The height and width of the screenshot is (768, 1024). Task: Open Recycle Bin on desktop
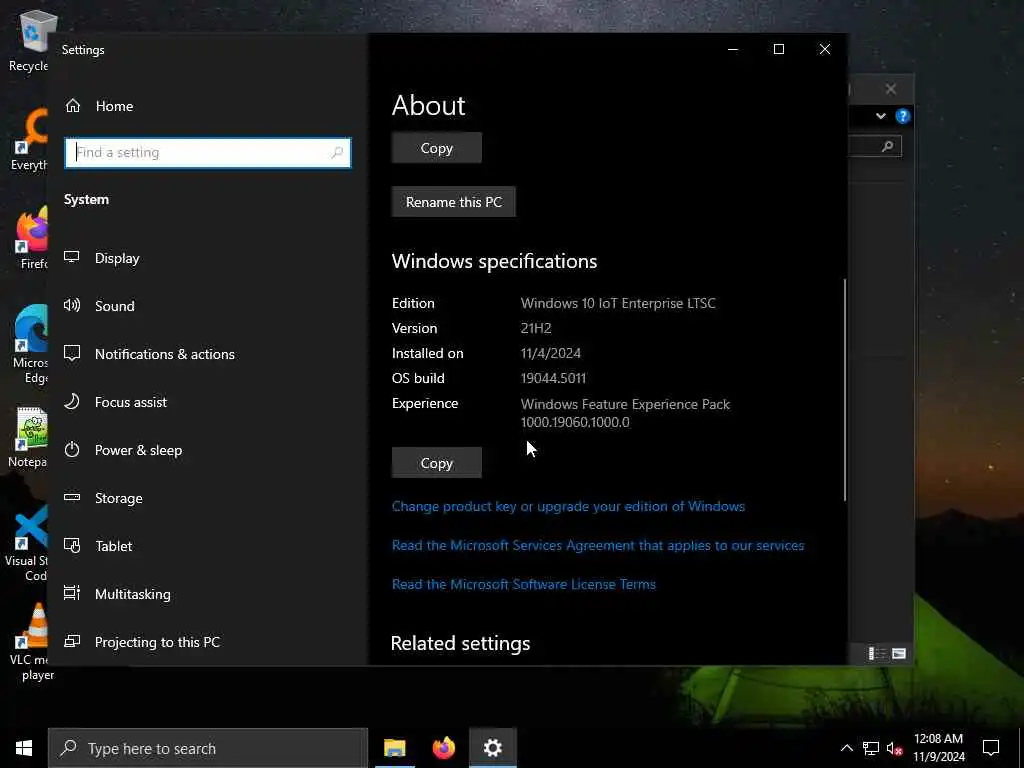28,42
